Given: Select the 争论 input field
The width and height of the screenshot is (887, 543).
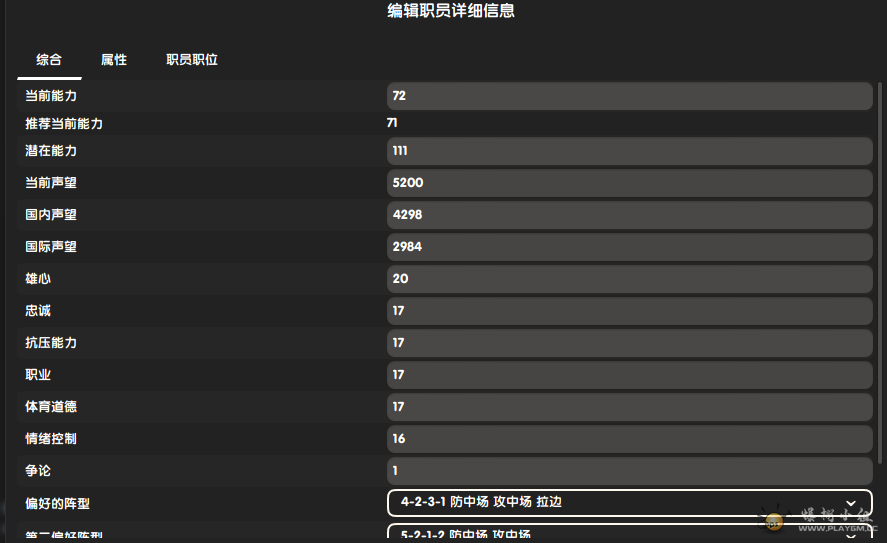Looking at the screenshot, I should pyautogui.click(x=630, y=471).
